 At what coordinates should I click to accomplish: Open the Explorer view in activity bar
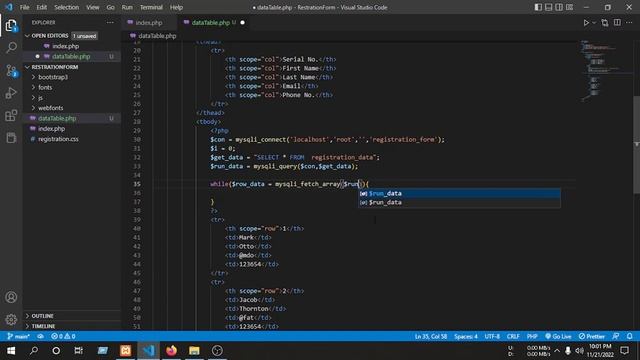point(11,26)
